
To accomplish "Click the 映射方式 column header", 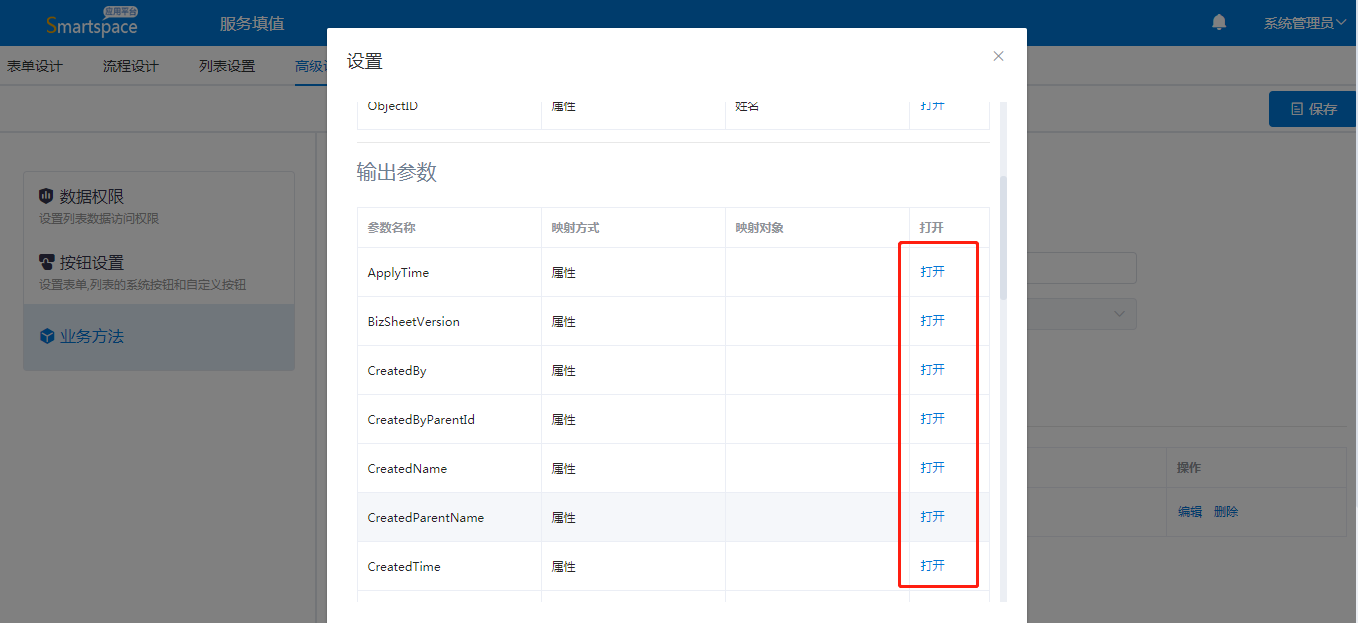I will pyautogui.click(x=575, y=228).
